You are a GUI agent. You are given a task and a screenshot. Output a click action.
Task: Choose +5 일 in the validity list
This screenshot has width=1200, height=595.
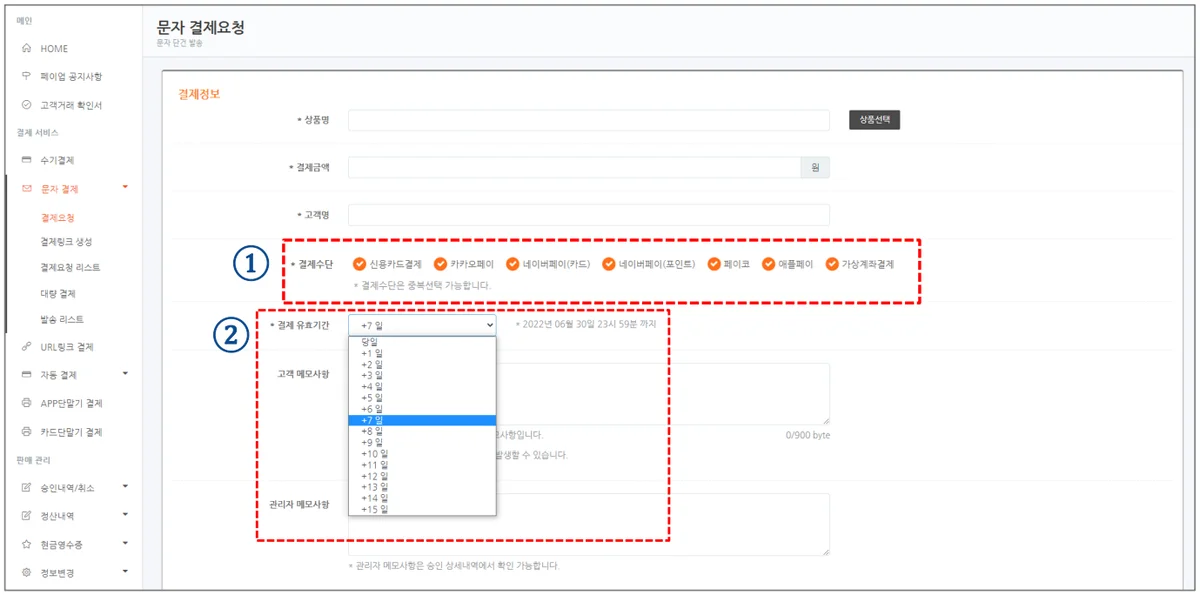pos(422,398)
